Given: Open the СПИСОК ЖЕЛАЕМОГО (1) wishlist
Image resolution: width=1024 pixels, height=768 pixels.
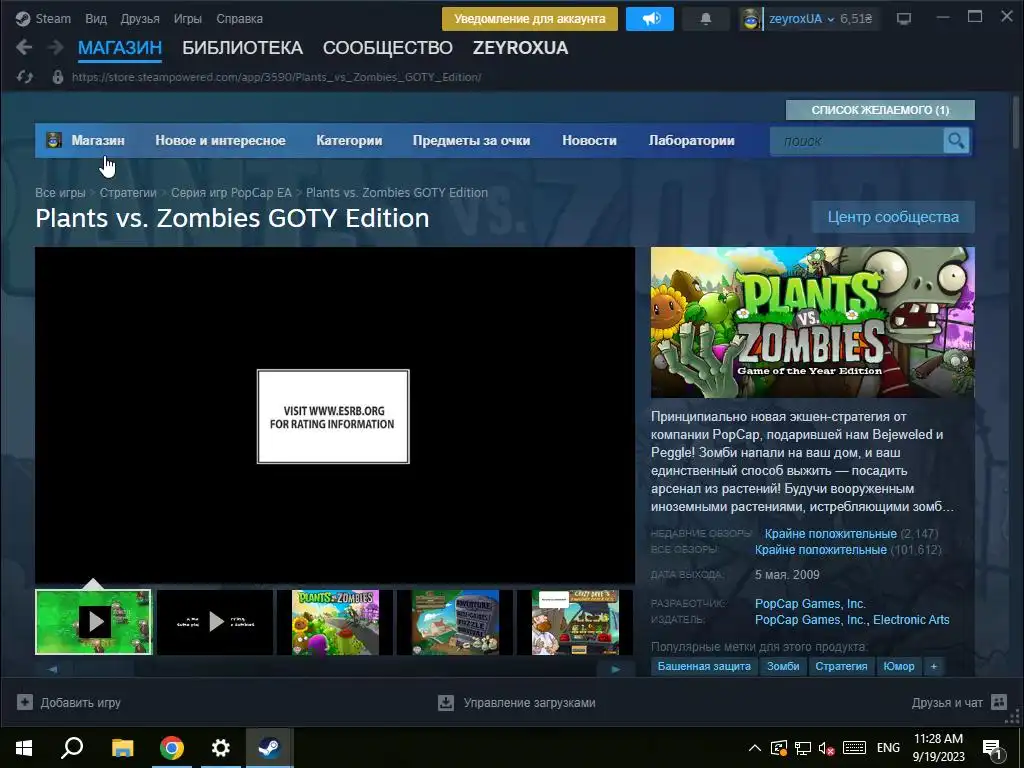Looking at the screenshot, I should pyautogui.click(x=880, y=110).
